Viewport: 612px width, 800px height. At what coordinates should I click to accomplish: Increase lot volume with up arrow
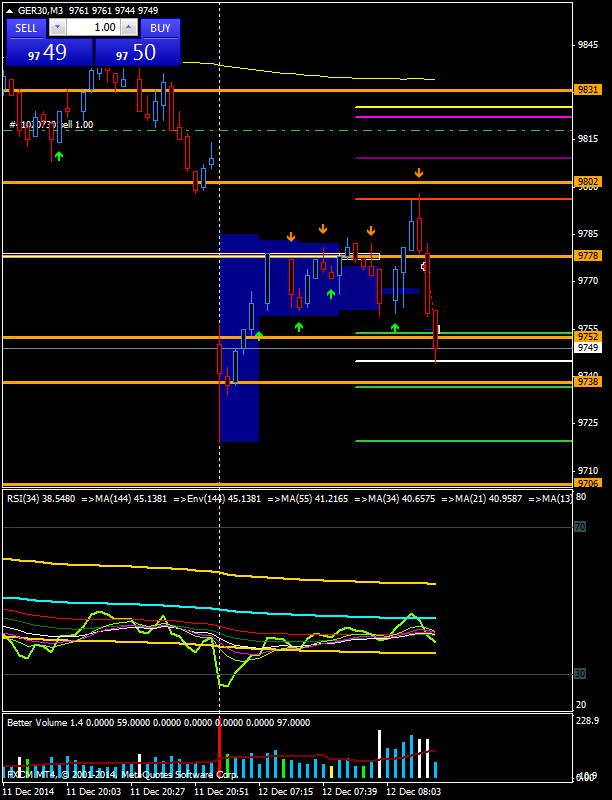[x=129, y=28]
